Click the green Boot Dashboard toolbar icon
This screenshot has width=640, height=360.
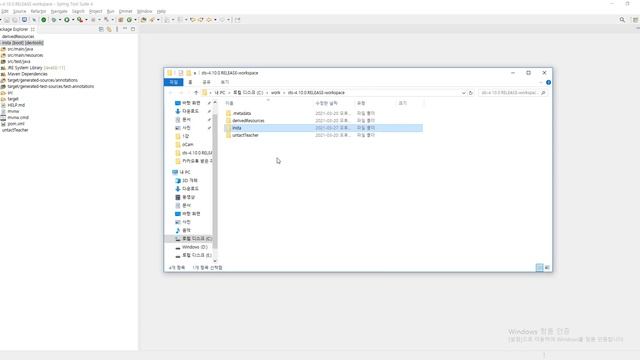(x=44, y=20)
